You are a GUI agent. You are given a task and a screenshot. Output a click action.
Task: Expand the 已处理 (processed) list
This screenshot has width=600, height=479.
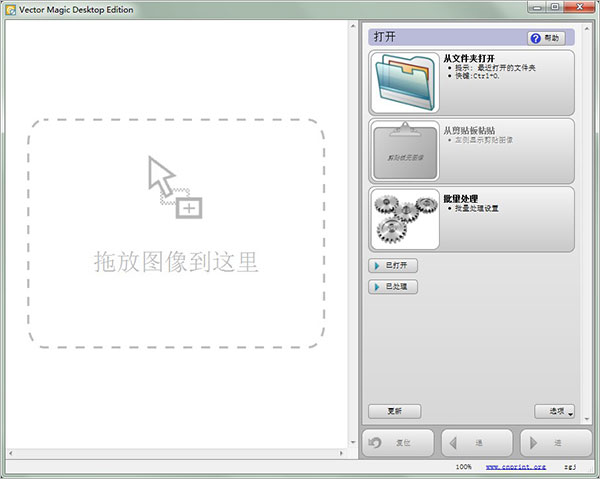[394, 287]
